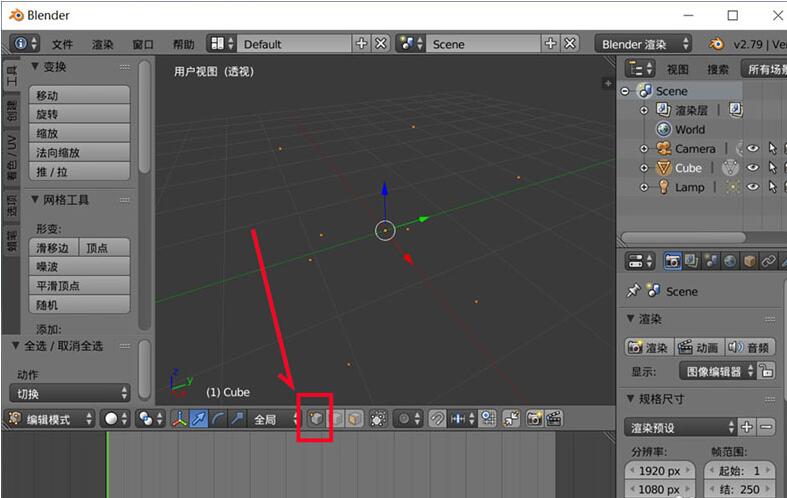The width and height of the screenshot is (787, 498).
Task: Expand Cube node in outliner
Action: coord(644,168)
